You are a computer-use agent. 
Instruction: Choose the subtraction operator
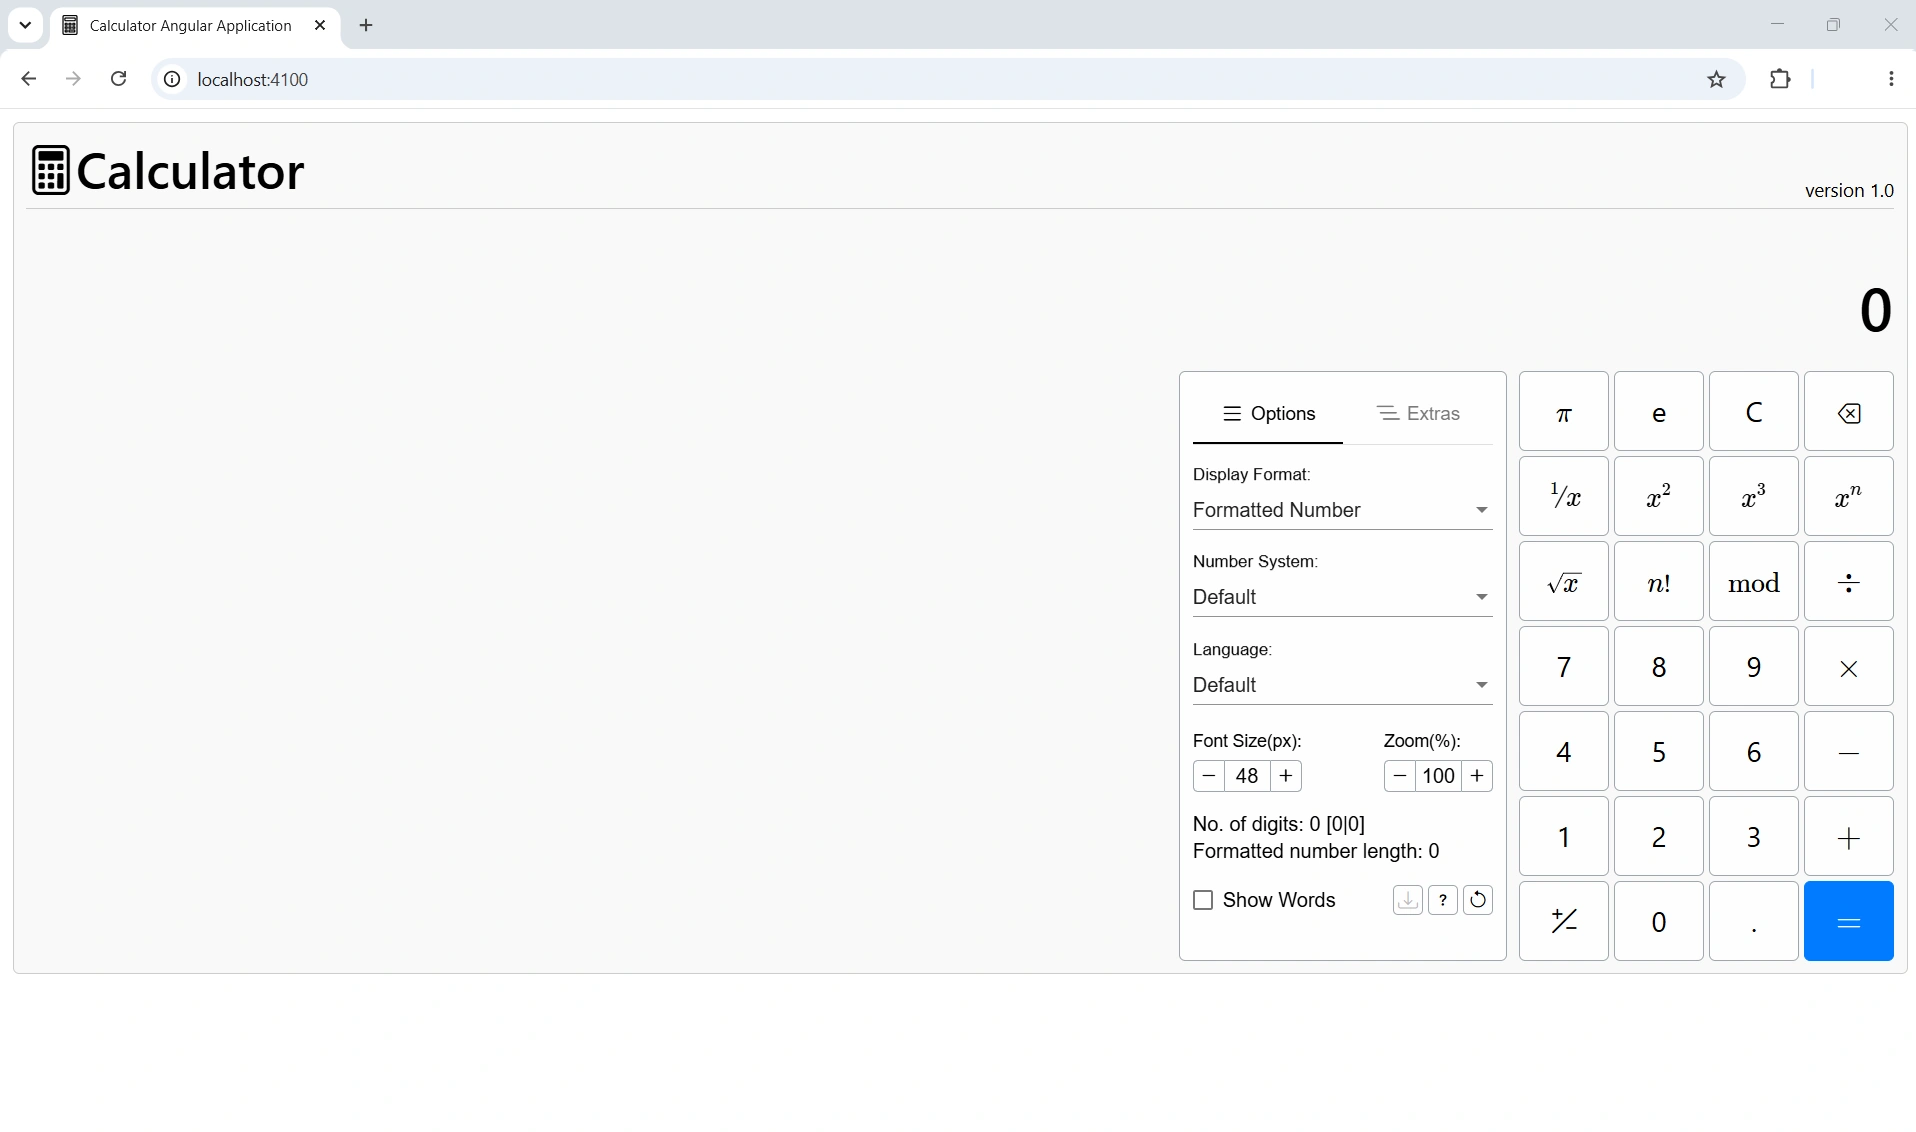(x=1848, y=752)
